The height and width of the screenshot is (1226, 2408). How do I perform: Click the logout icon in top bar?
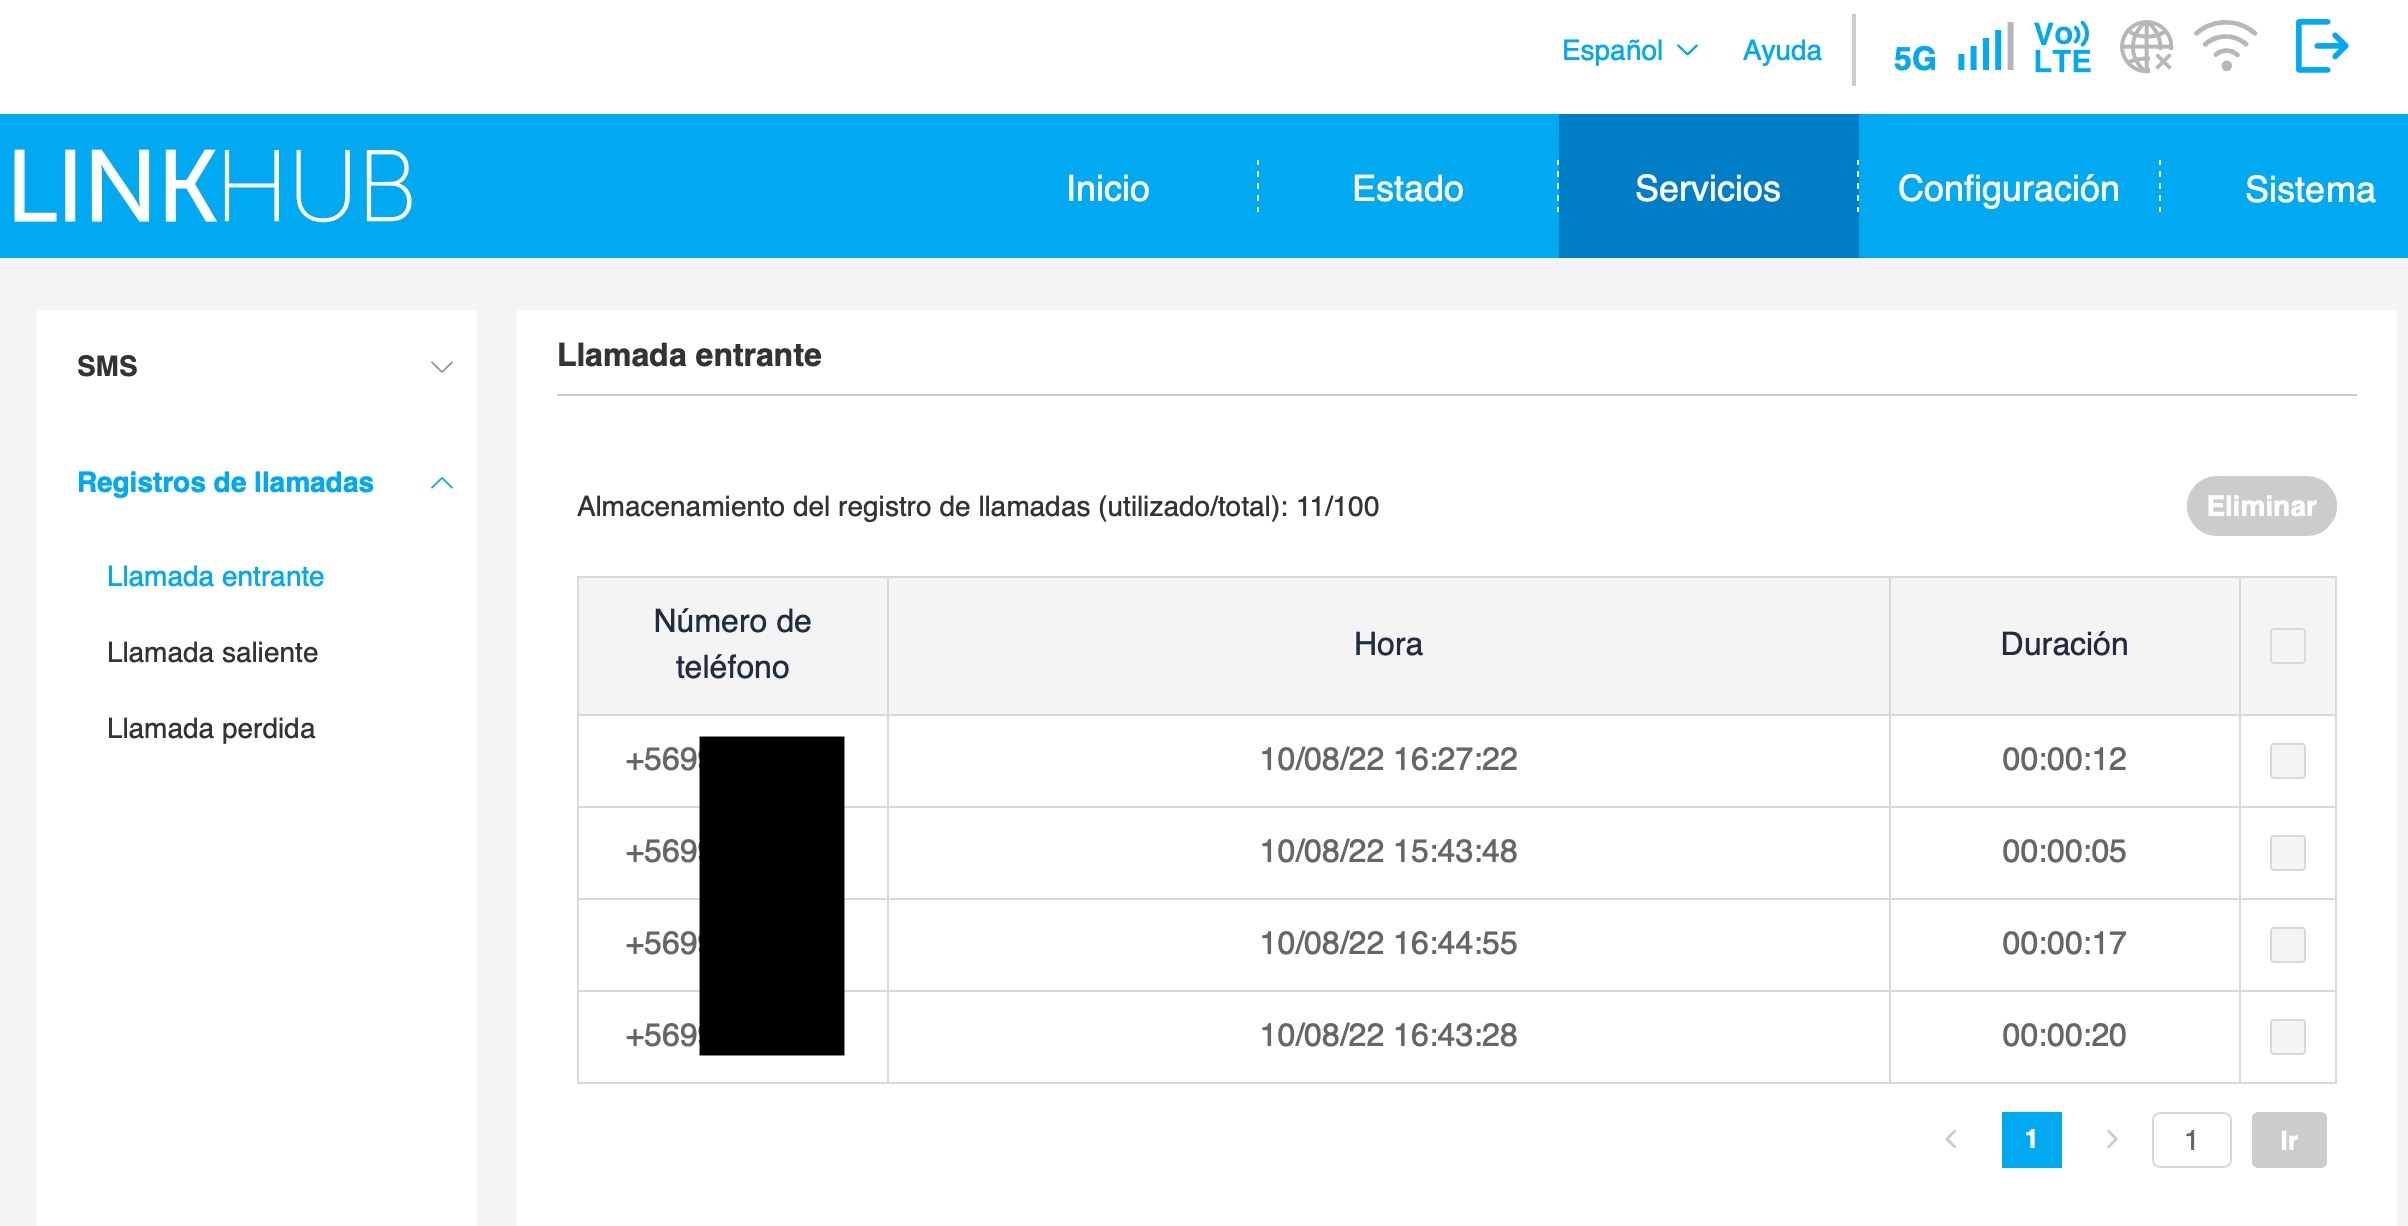click(x=2320, y=47)
